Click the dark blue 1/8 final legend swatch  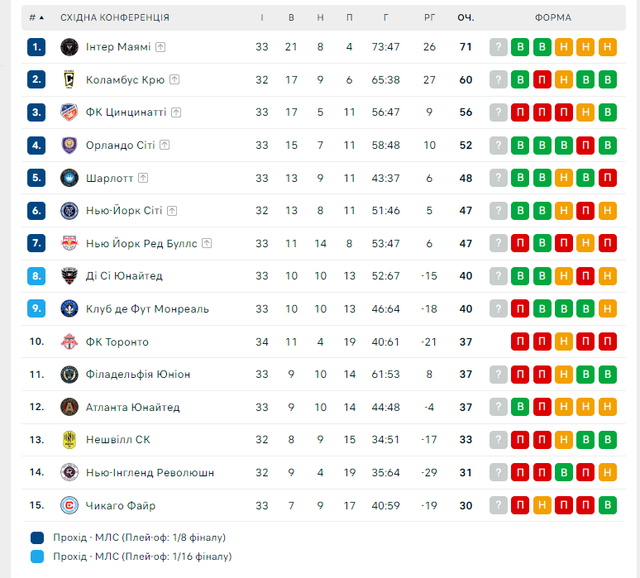point(37,536)
